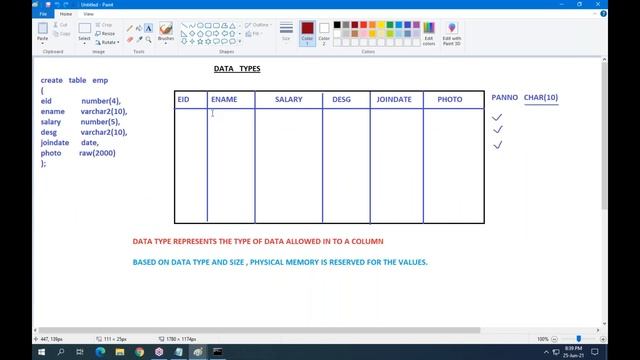
Task: Click the Paste clipboard icon
Action: pyautogui.click(x=42, y=29)
